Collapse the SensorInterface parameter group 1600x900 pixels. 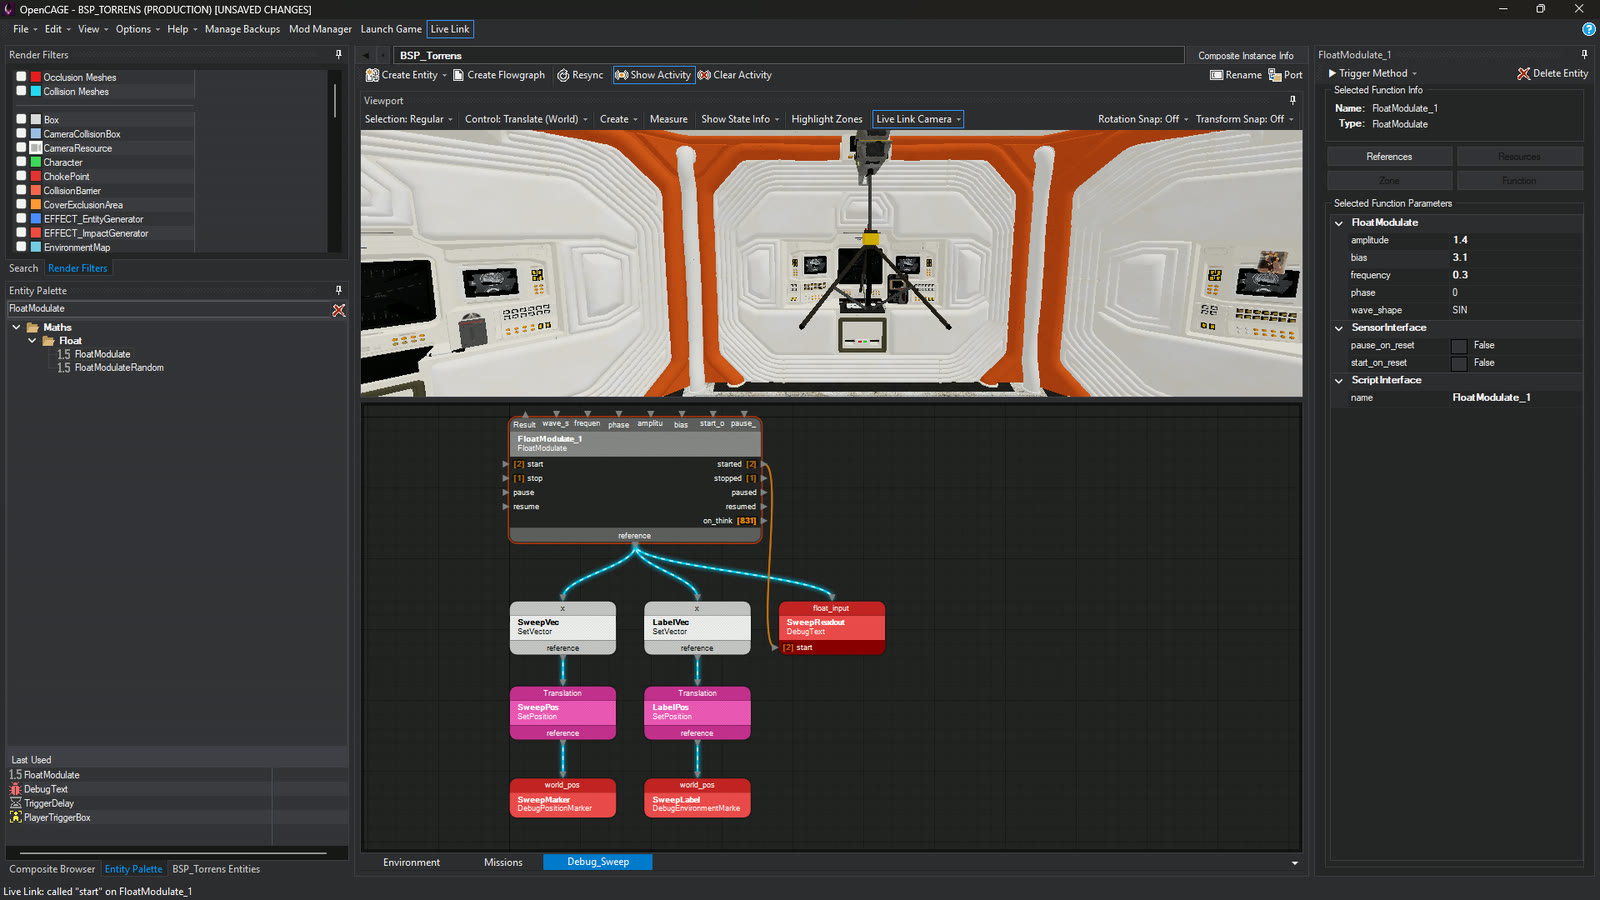click(1339, 328)
